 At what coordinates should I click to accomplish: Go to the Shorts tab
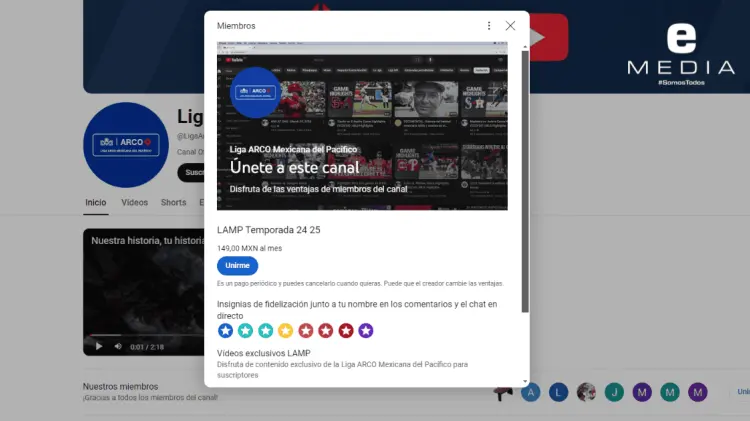pos(173,202)
